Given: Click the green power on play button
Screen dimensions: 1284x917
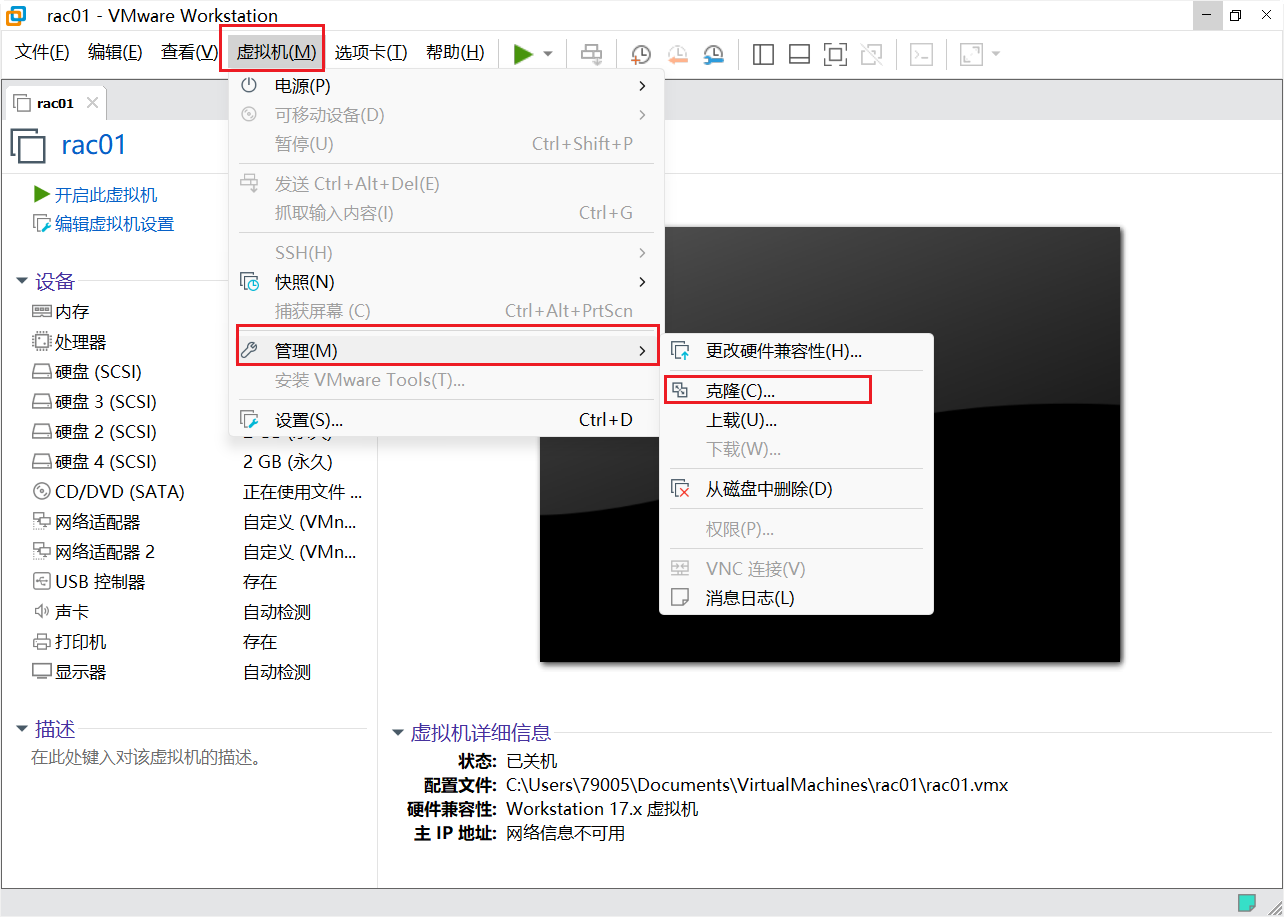Looking at the screenshot, I should [523, 54].
